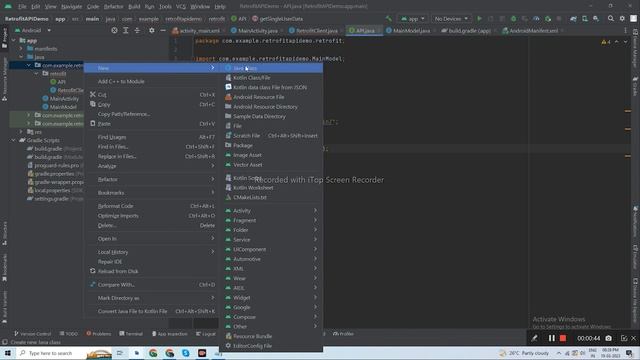Collapse the manifests folder tree node
640x360 pixels.
click(x=21, y=49)
